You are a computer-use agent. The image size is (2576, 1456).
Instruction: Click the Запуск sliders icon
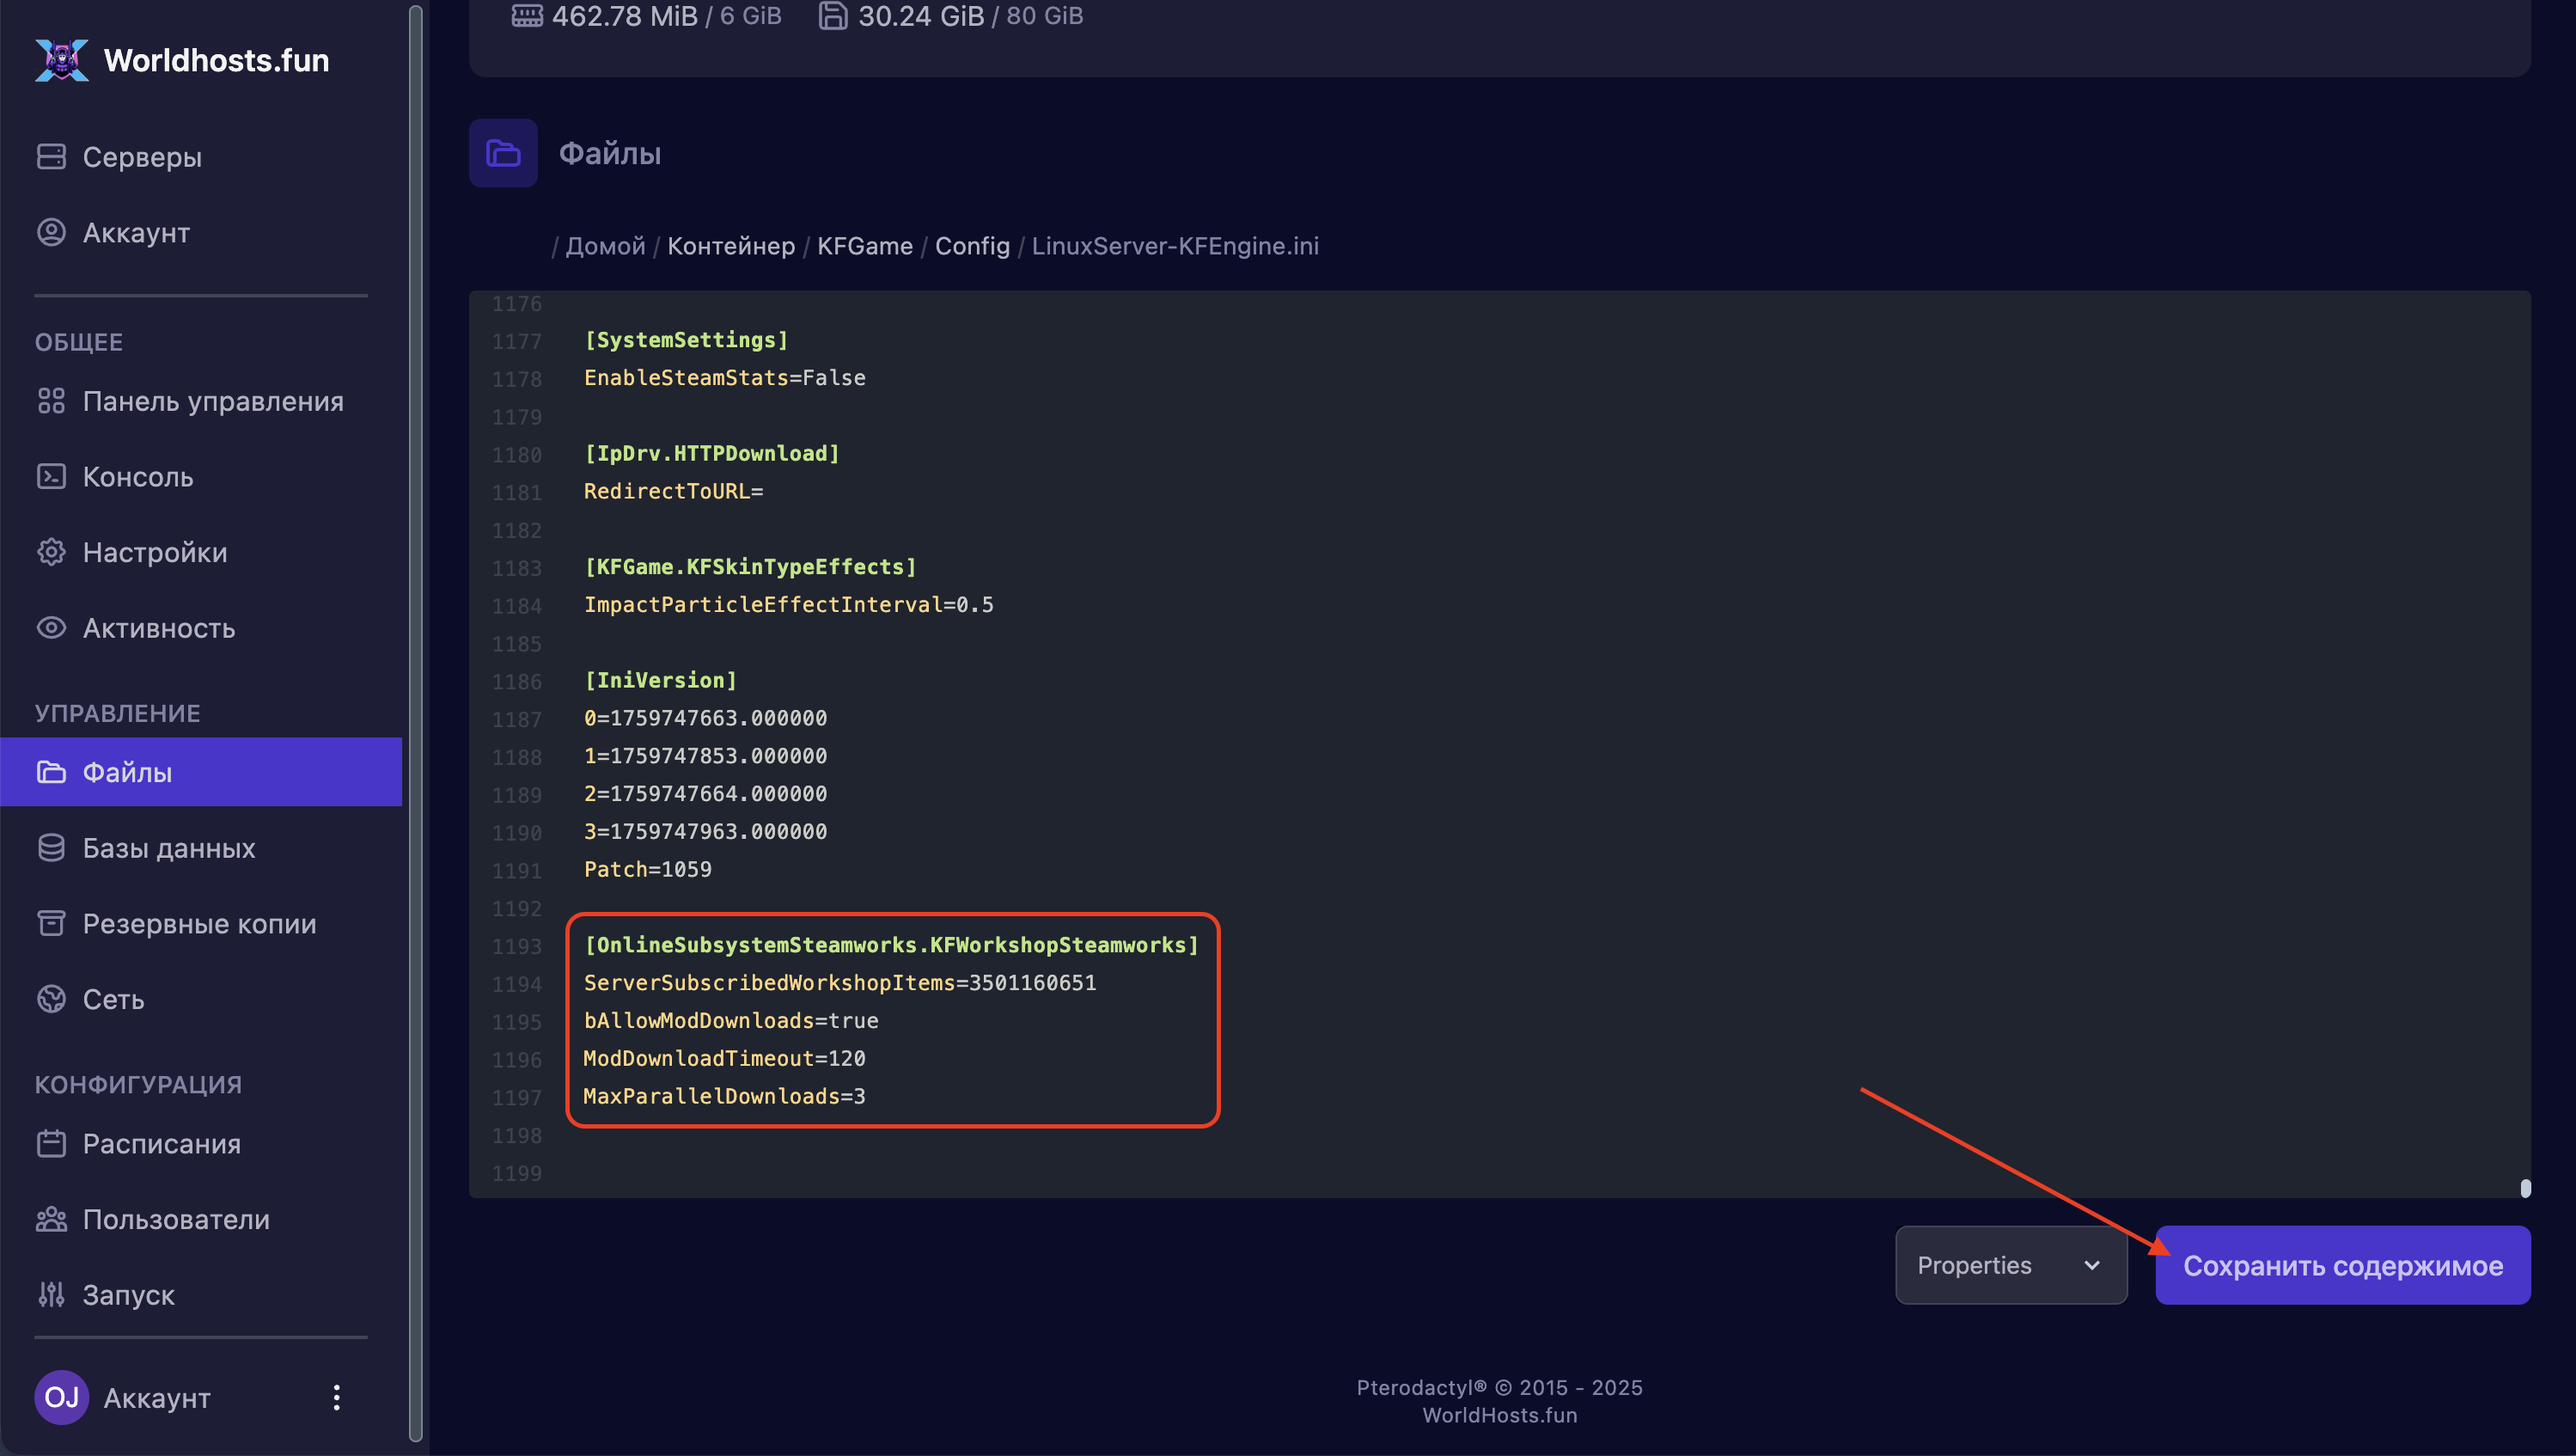(x=51, y=1295)
